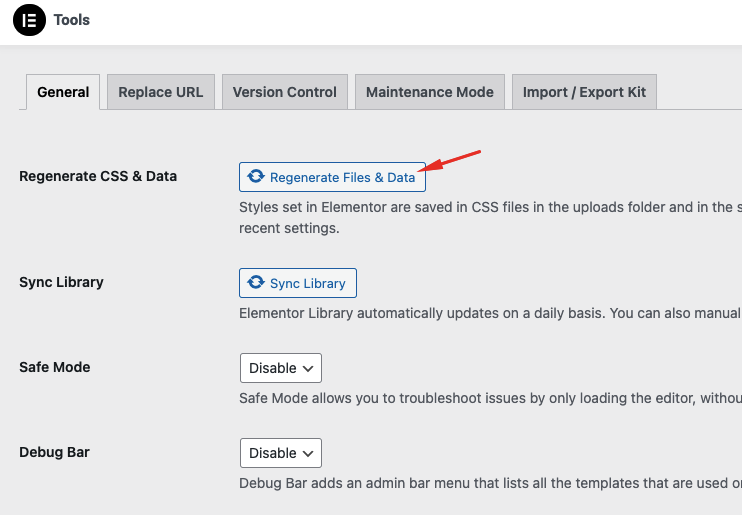742x515 pixels.
Task: Open the General tab
Action: [63, 92]
